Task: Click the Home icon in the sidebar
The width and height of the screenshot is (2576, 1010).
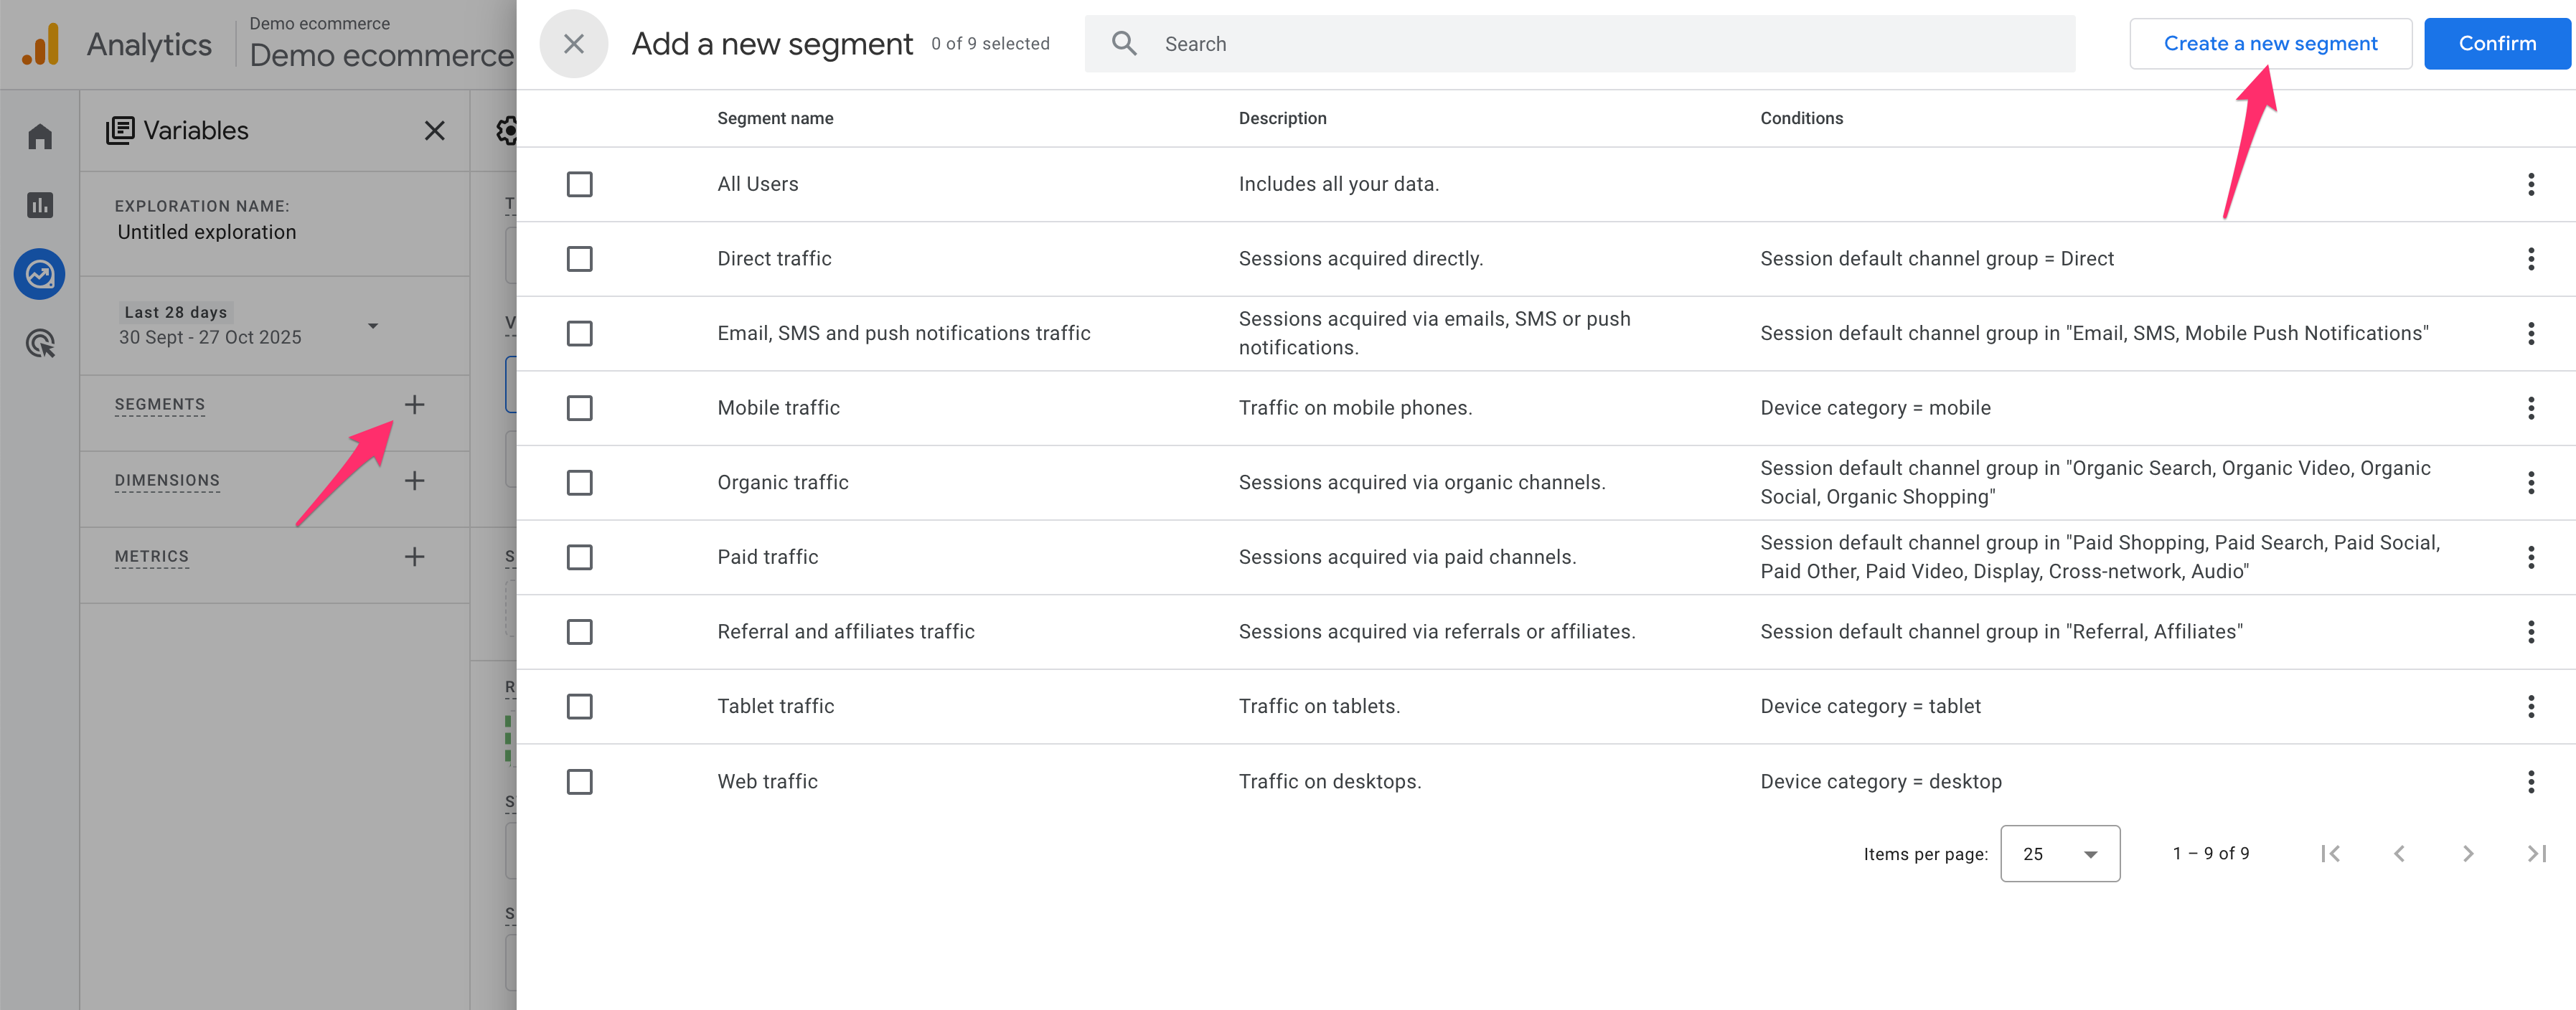Action: pos(40,136)
